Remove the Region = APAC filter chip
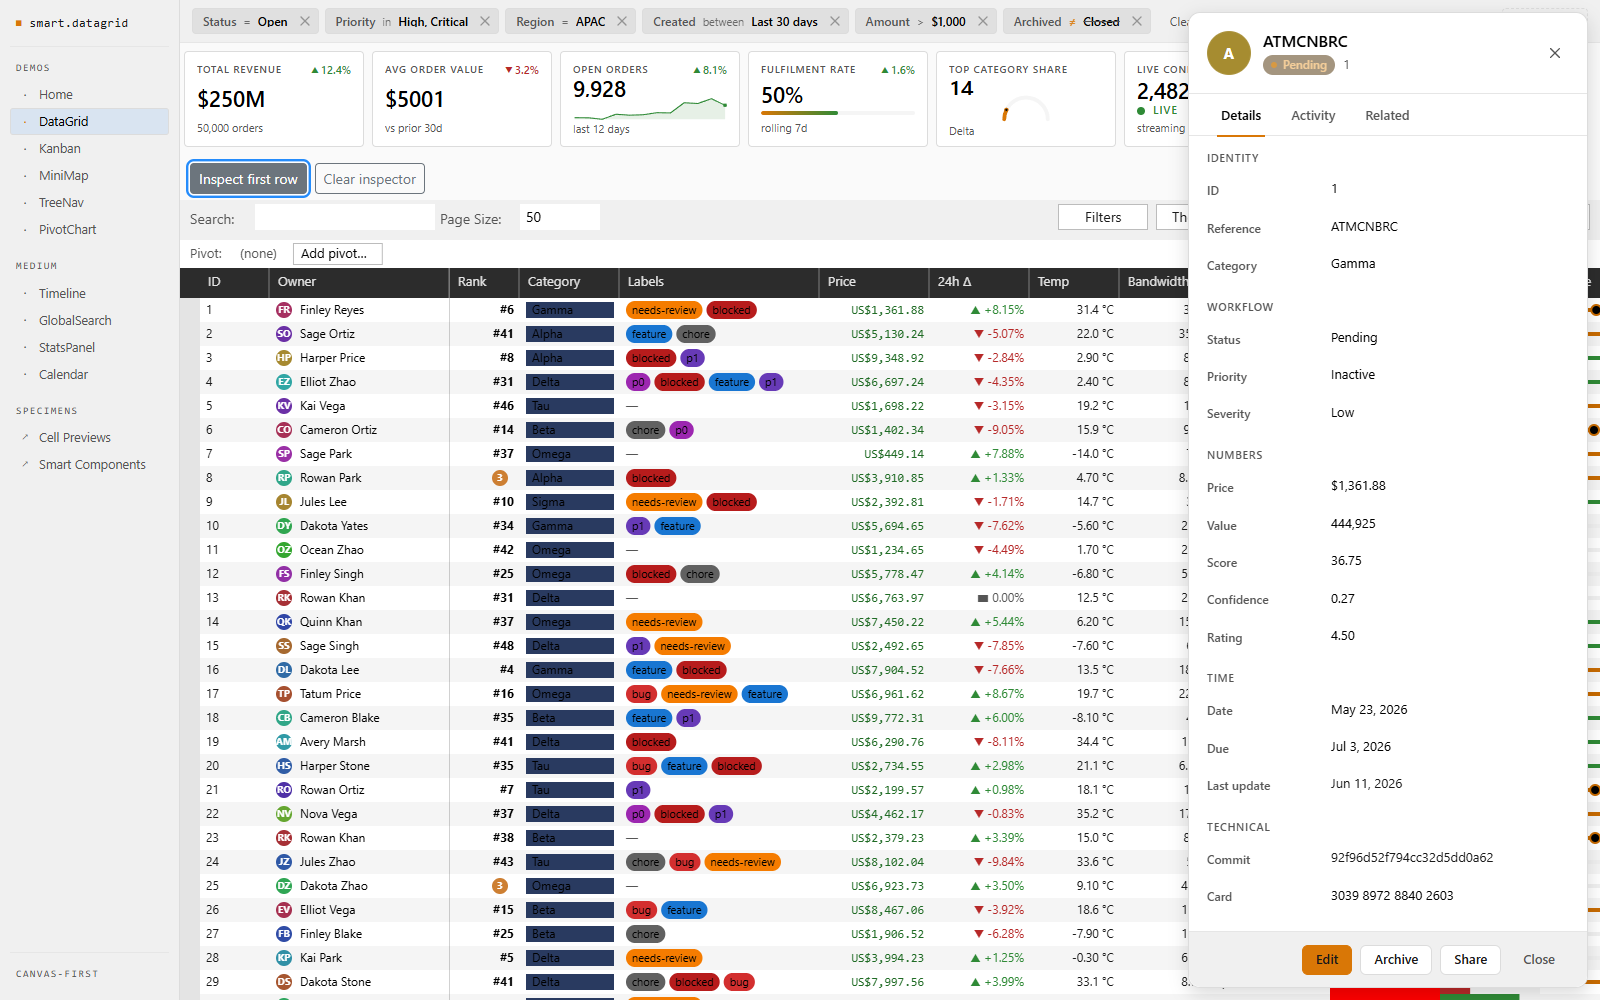This screenshot has height=1000, width=1600. [622, 21]
